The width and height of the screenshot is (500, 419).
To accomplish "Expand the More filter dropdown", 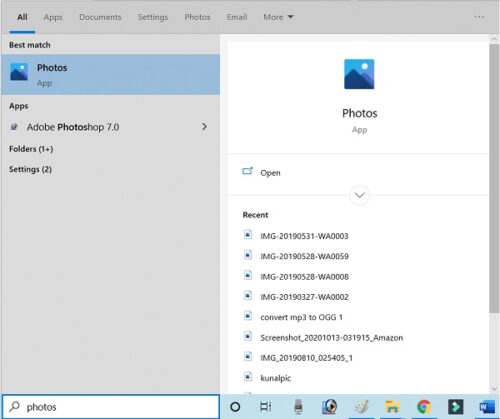I will pos(278,17).
